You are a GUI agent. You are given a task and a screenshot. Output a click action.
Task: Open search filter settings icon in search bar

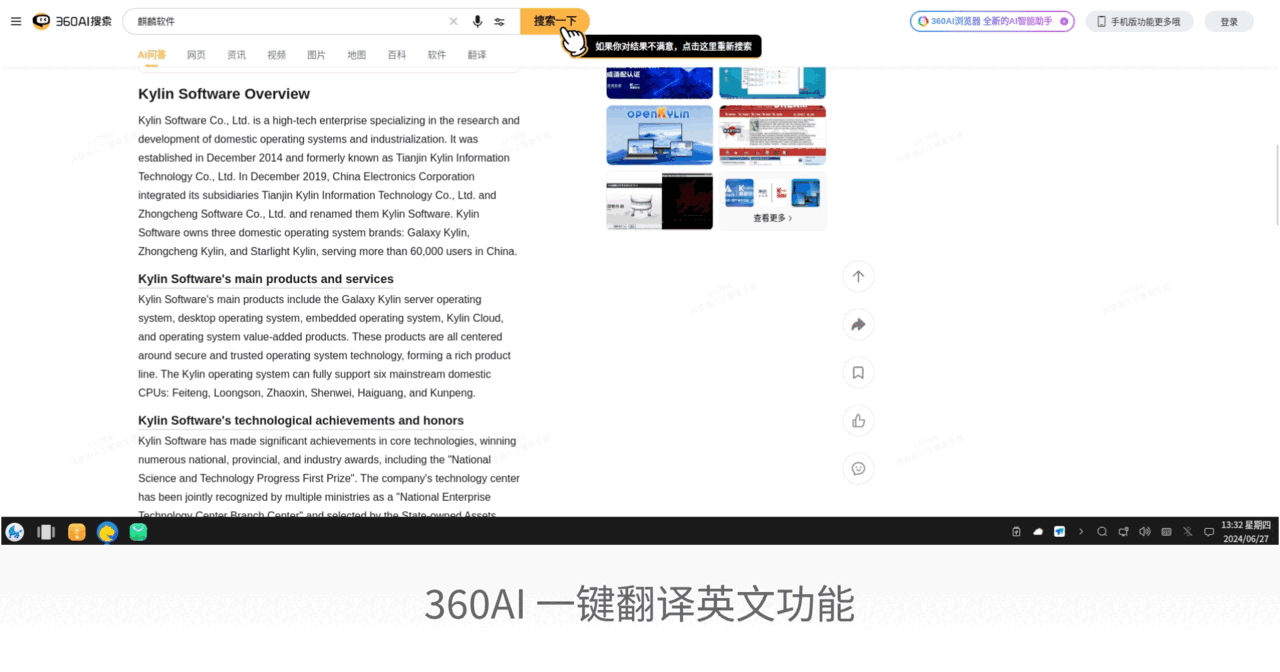499,21
